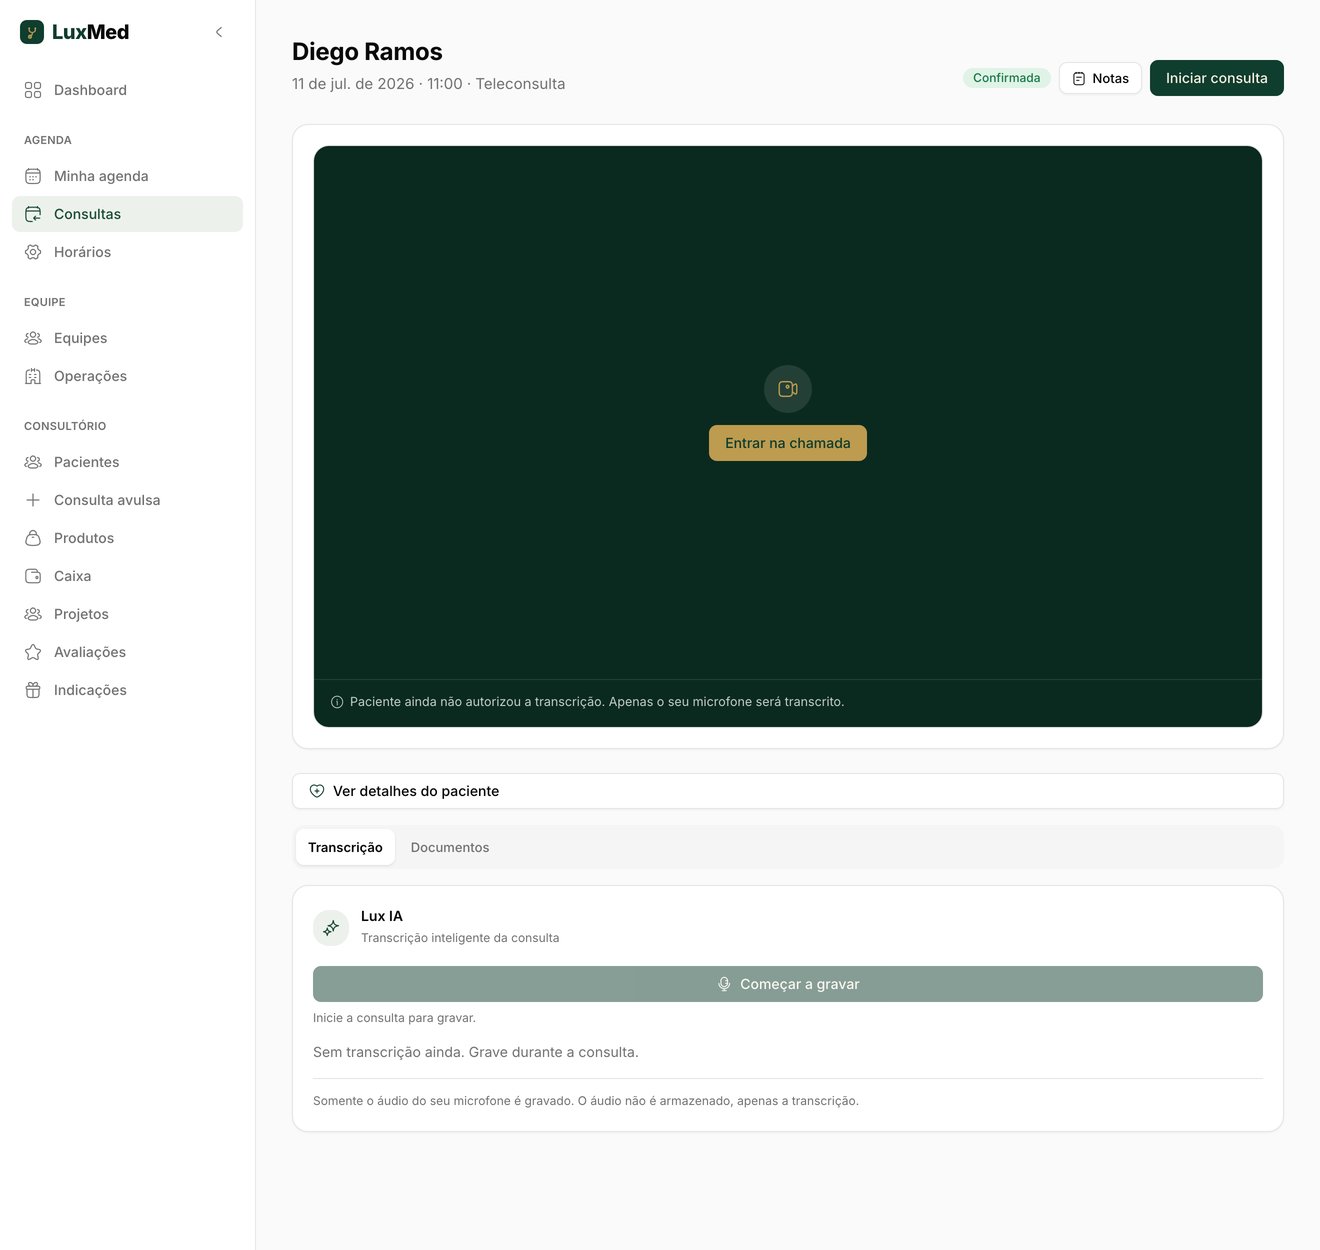Expand Ver detalhes do paciente

[x=788, y=791]
